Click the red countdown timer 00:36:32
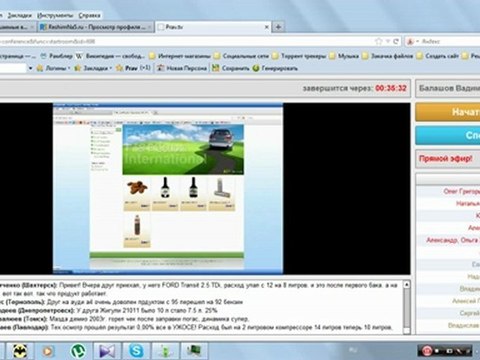Viewport: 480px width, 360px height. (391, 88)
